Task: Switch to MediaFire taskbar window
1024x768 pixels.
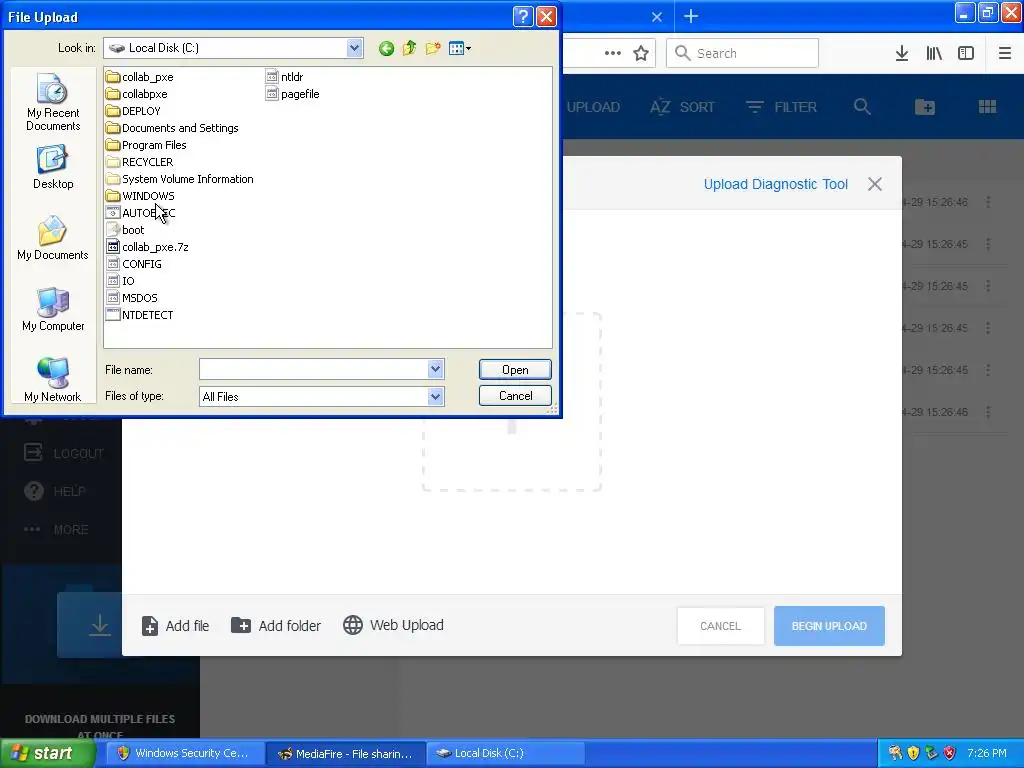Action: 346,753
